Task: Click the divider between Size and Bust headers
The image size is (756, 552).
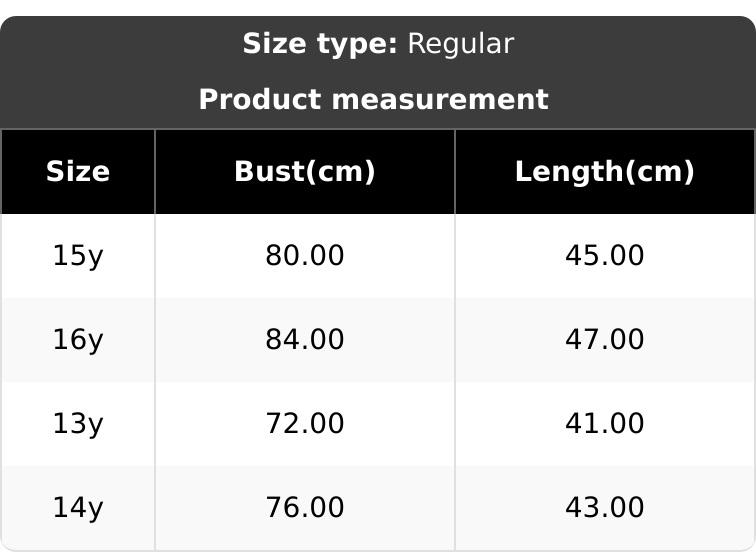Action: point(155,172)
